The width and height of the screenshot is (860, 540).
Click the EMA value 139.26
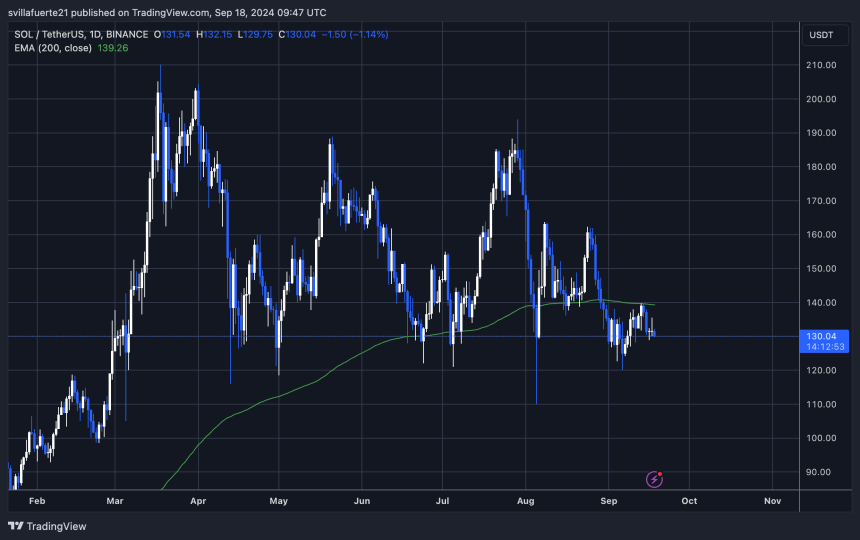pyautogui.click(x=113, y=48)
